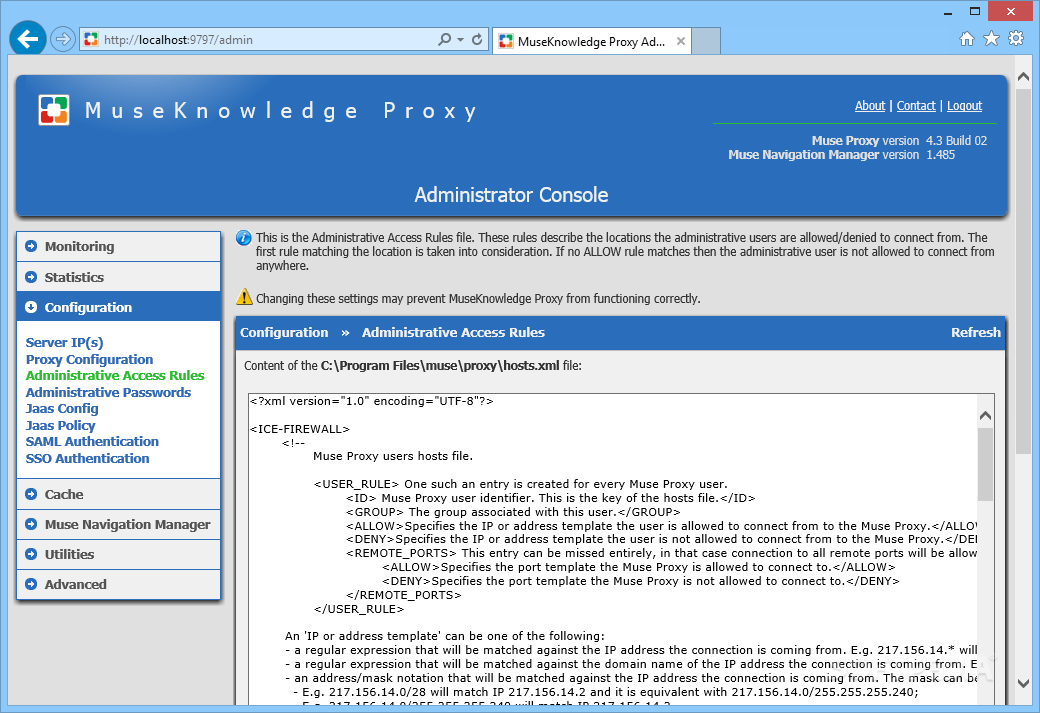This screenshot has height=713, width=1040.
Task: Minimize the browser window
Action: pos(948,11)
